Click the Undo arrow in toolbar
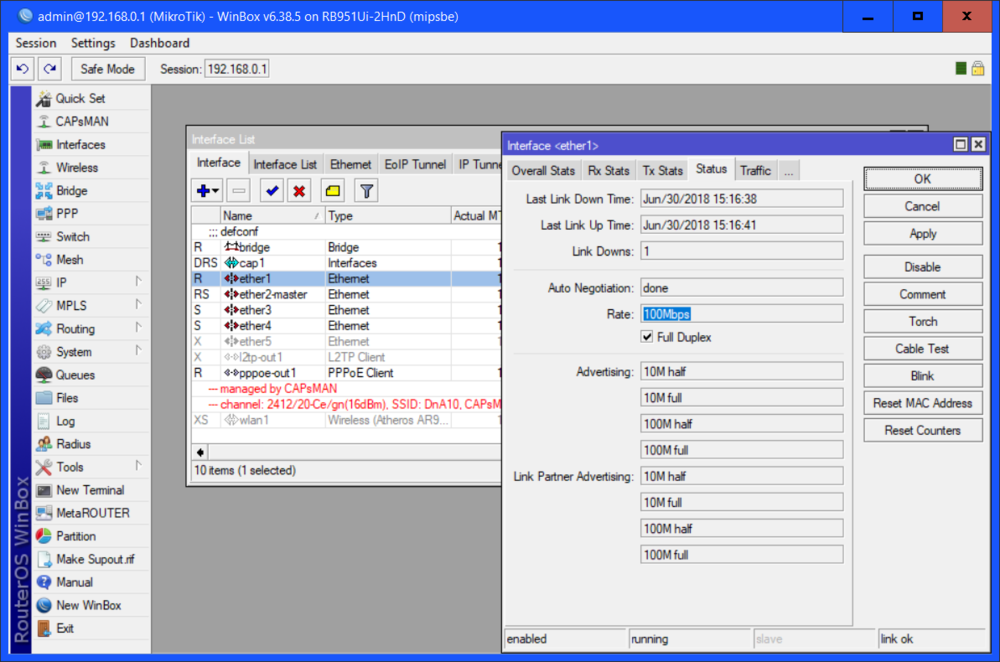The image size is (1000, 662). (x=22, y=69)
